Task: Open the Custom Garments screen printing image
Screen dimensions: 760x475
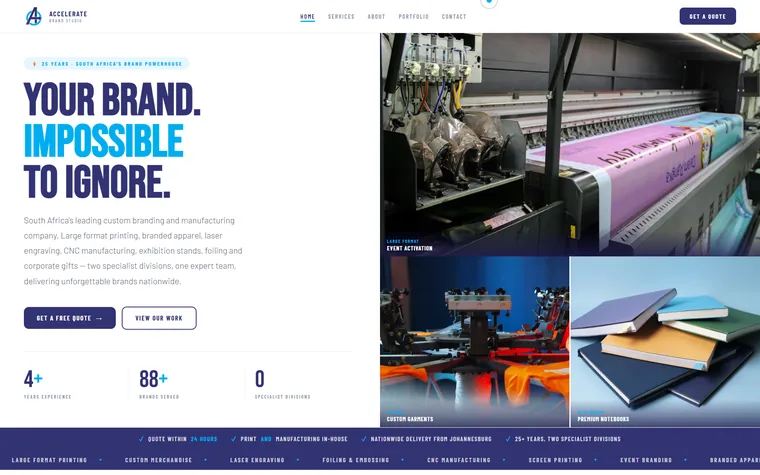Action: [x=475, y=342]
